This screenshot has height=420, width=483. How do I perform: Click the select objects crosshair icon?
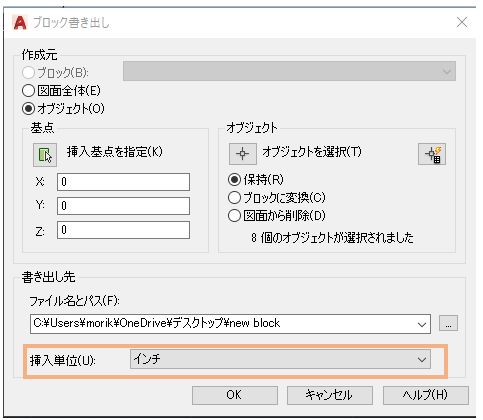[x=243, y=154]
